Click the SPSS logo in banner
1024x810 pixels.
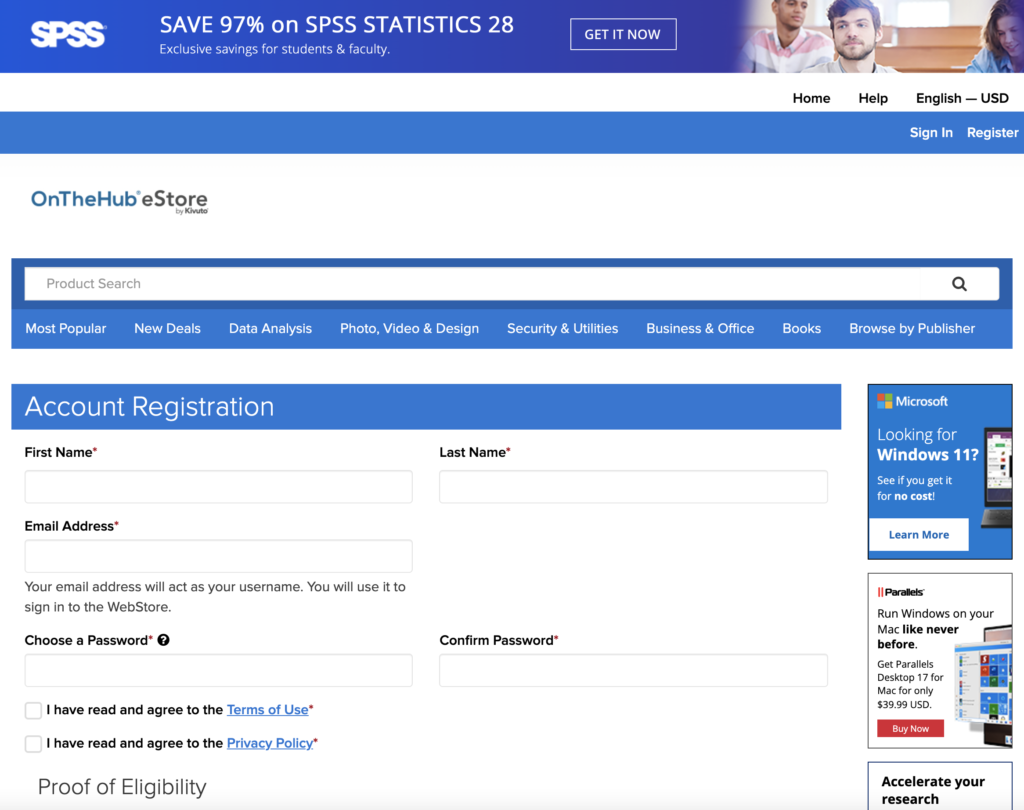tap(68, 35)
